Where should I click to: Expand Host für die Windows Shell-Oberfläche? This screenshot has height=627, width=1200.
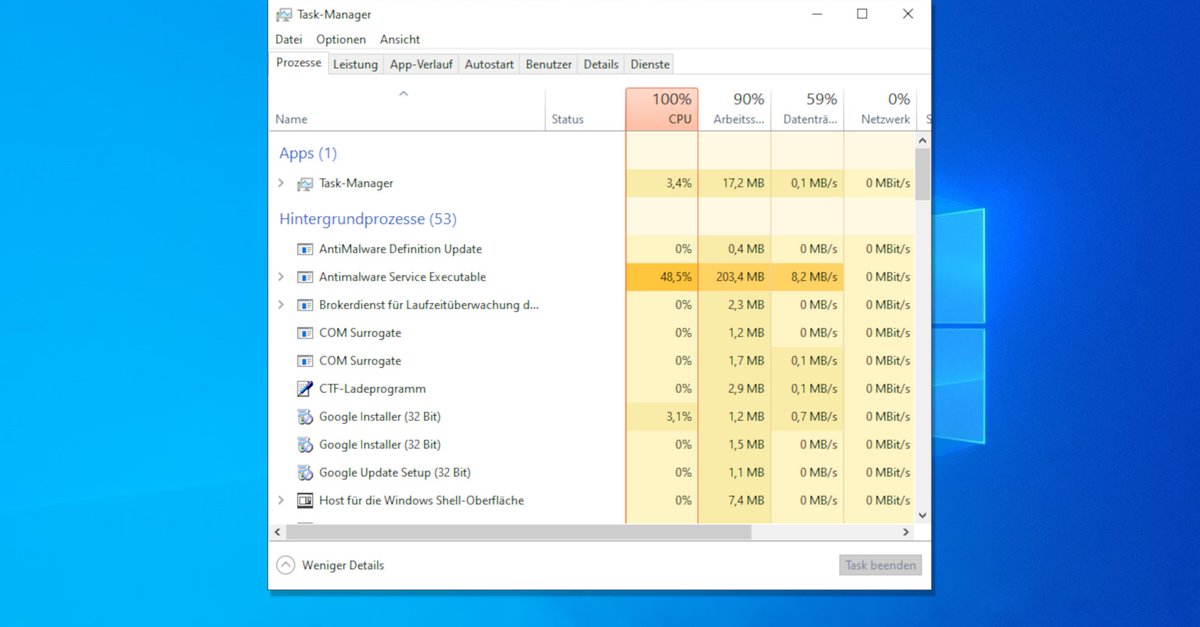point(281,501)
